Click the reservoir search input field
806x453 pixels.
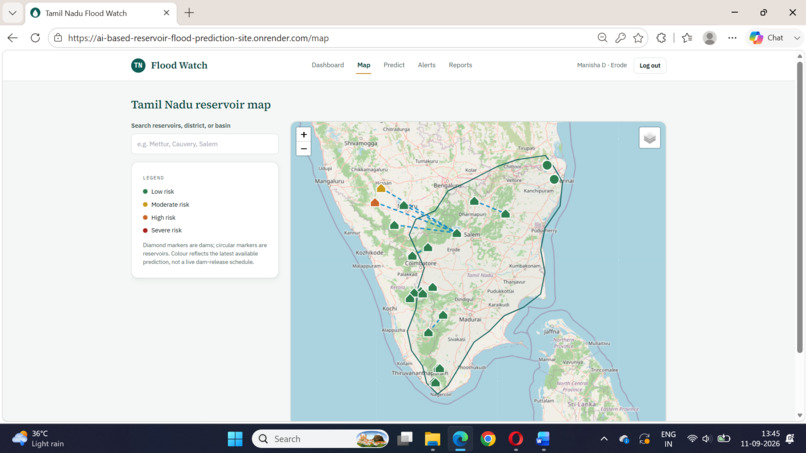pos(205,144)
